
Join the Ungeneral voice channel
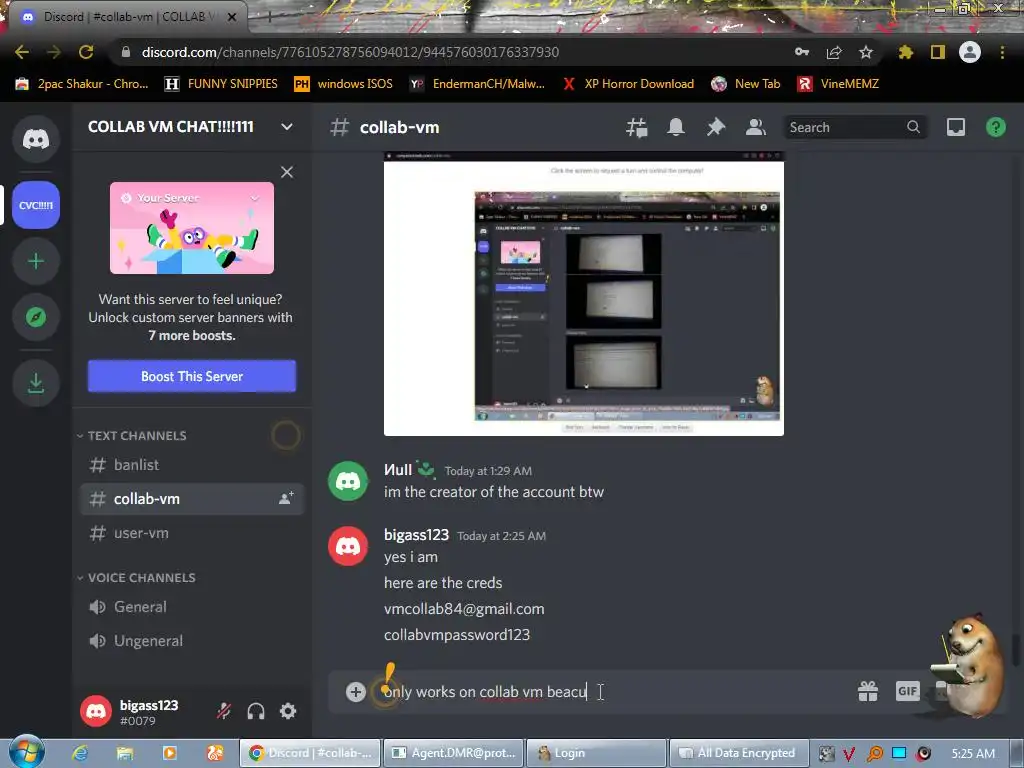click(x=191, y=641)
